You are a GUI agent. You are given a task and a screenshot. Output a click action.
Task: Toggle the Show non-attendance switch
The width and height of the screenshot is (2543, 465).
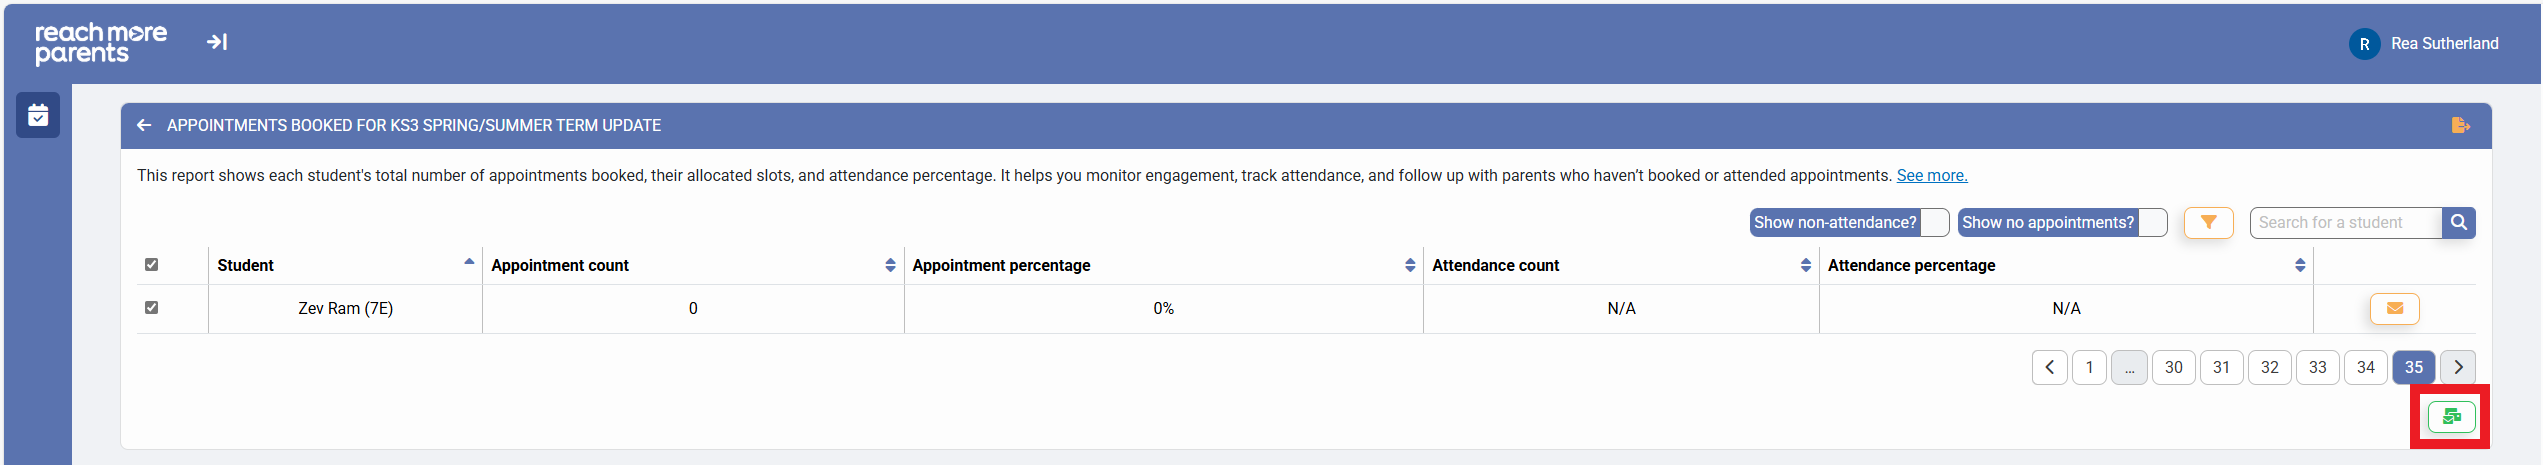[1934, 223]
